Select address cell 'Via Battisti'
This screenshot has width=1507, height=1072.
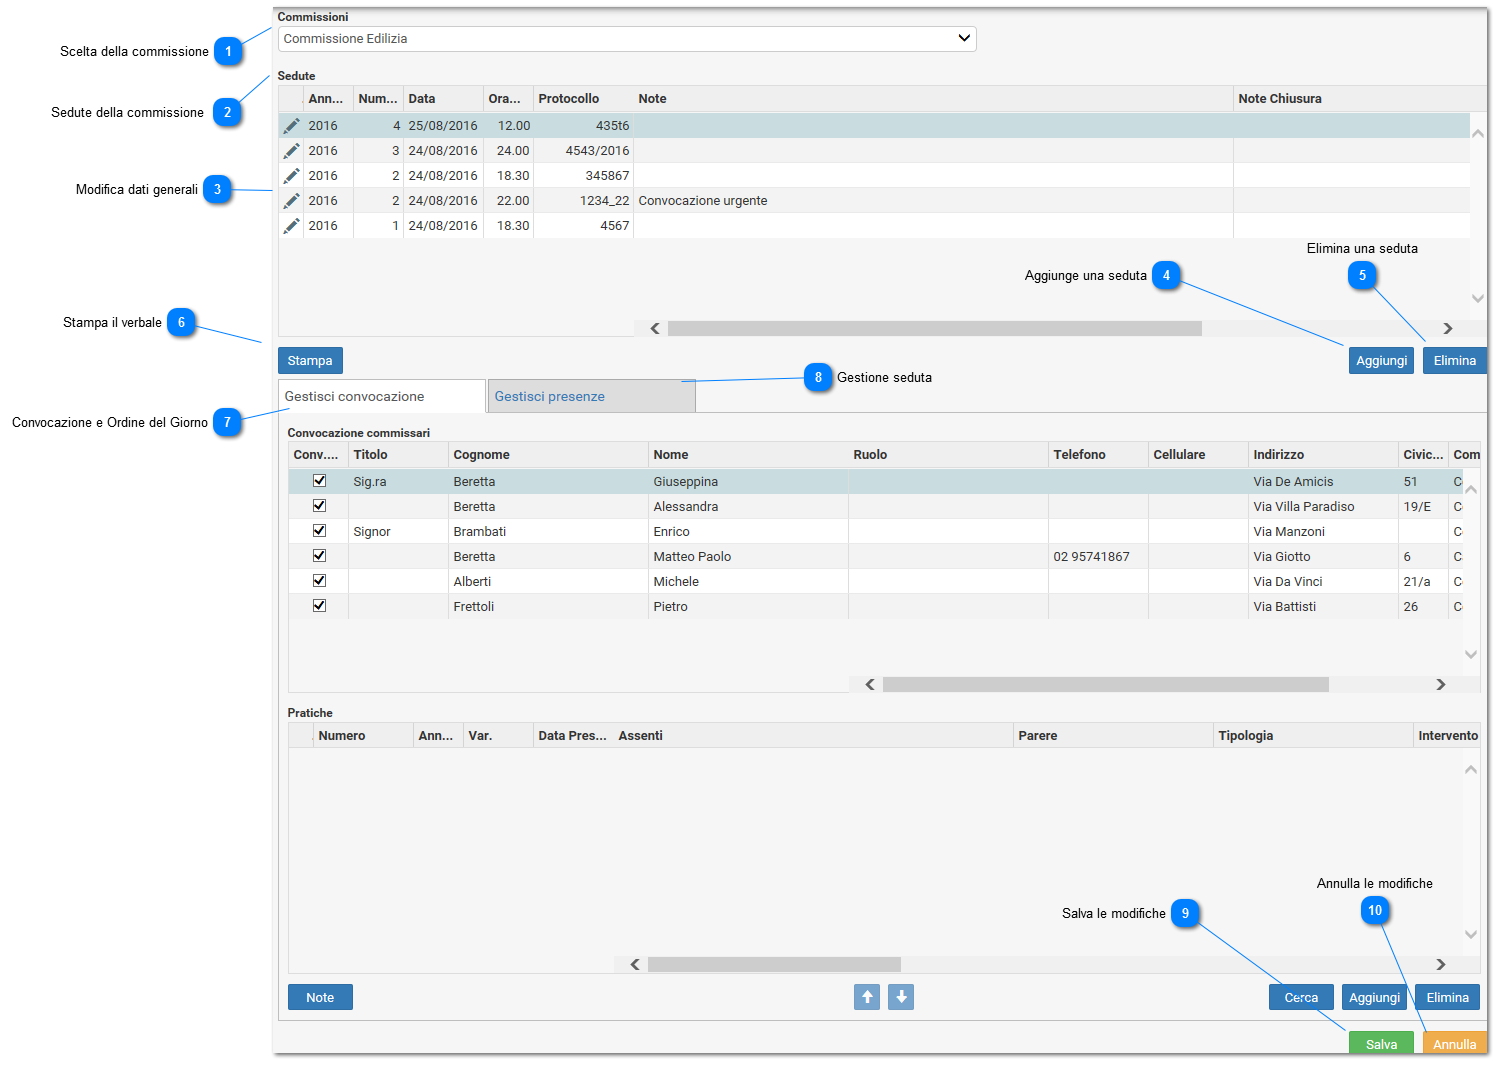coord(1323,607)
